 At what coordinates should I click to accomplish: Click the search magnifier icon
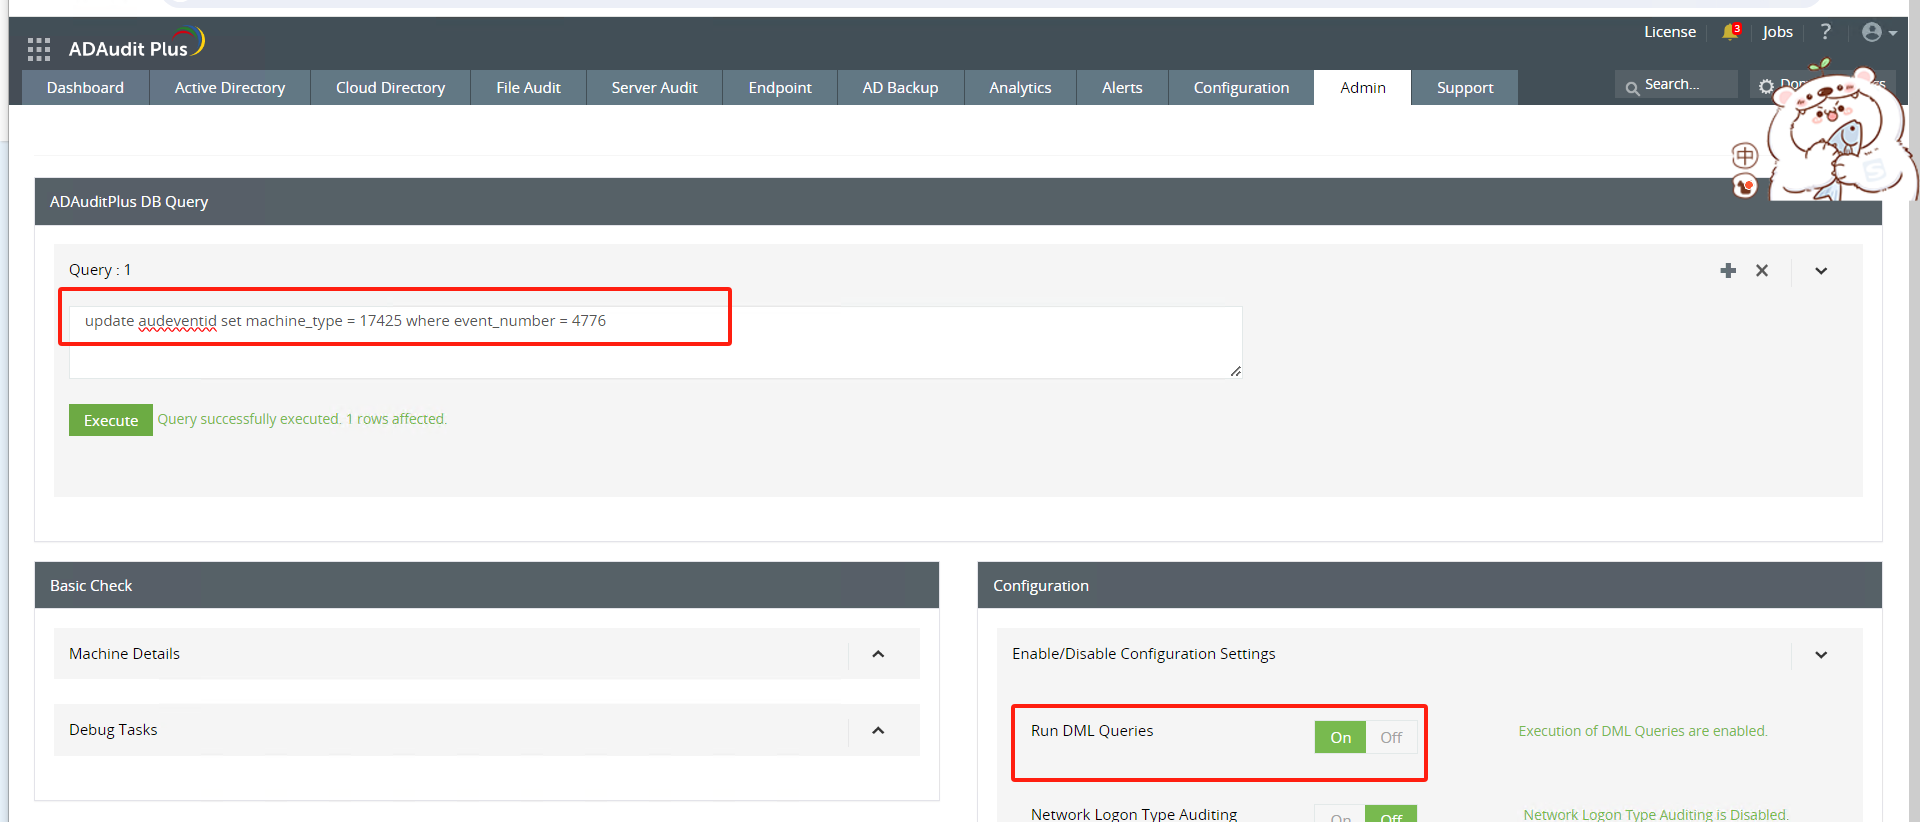click(x=1632, y=88)
